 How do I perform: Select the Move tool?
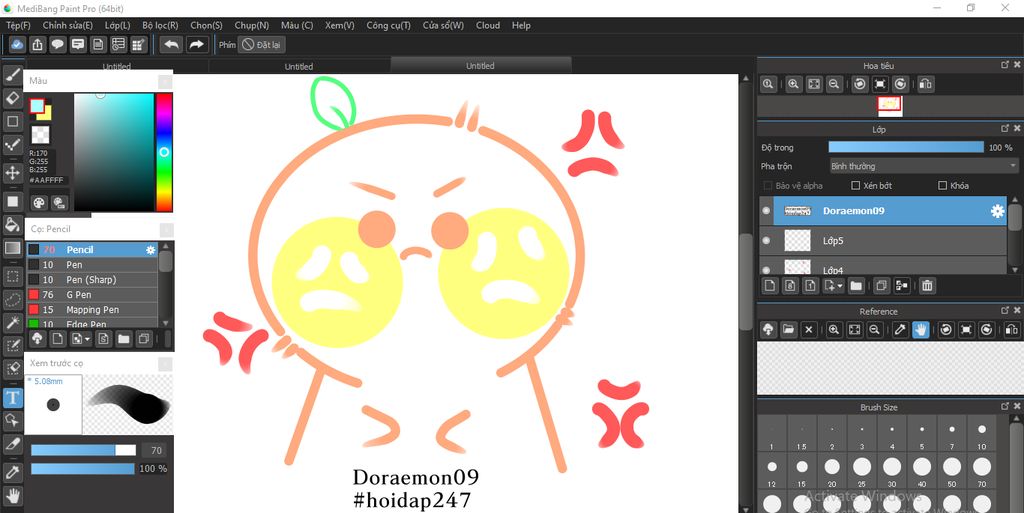12,173
